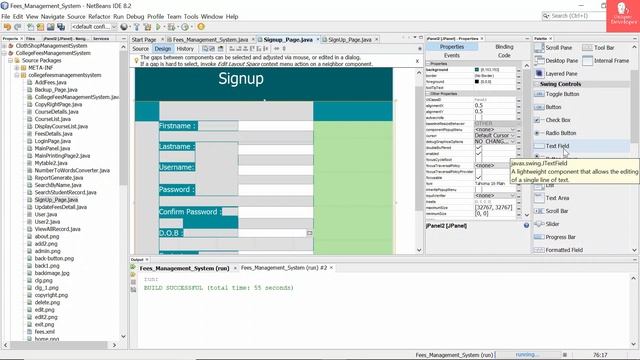Click the foreground property black swatch

coord(477,82)
